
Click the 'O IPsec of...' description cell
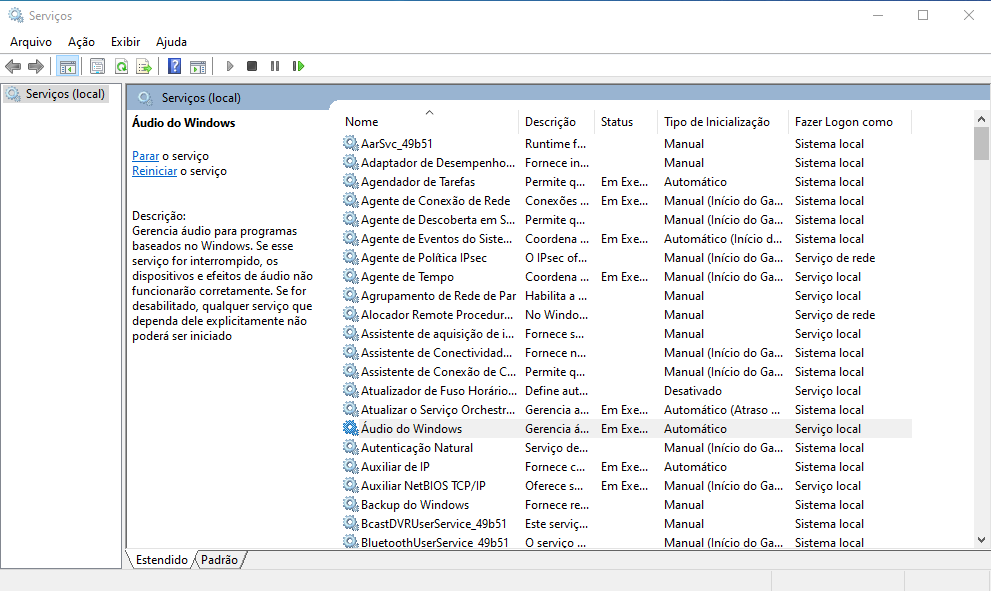click(556, 258)
